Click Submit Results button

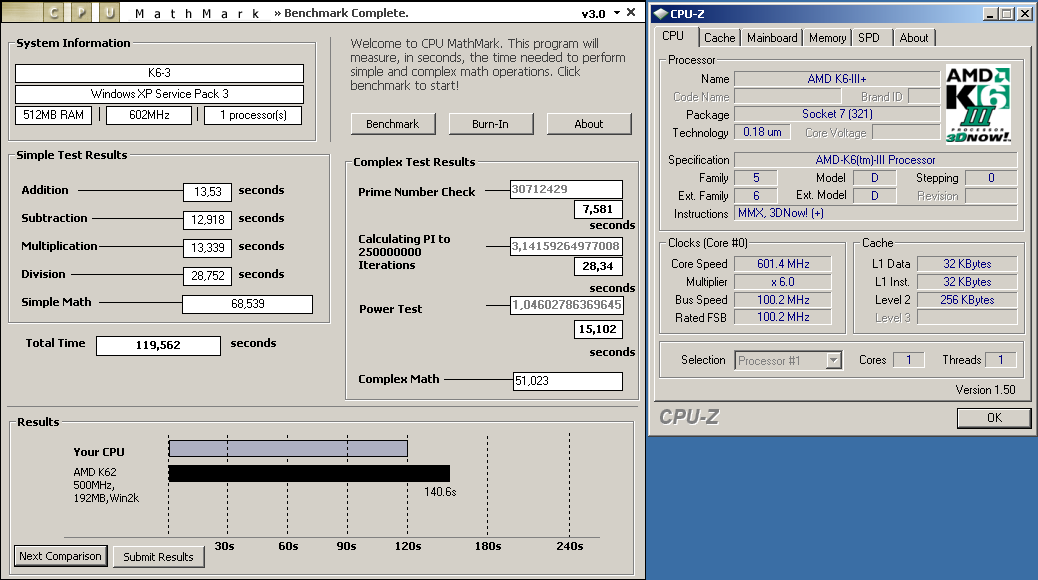click(x=158, y=557)
